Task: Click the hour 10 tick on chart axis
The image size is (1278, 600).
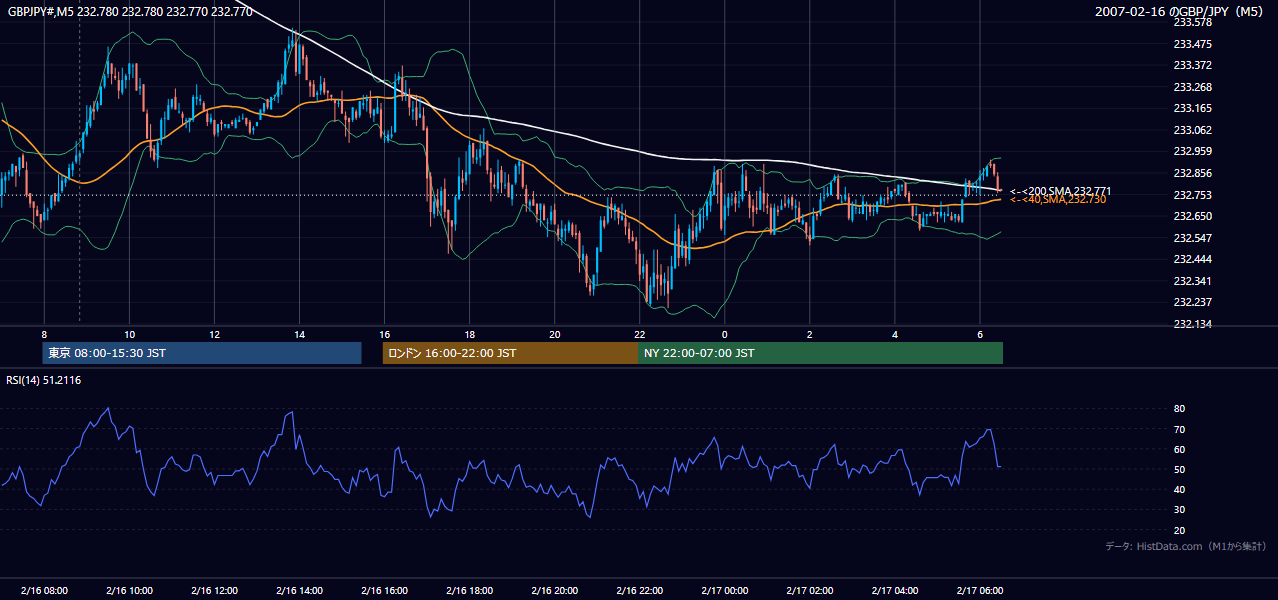Action: pyautogui.click(x=129, y=334)
